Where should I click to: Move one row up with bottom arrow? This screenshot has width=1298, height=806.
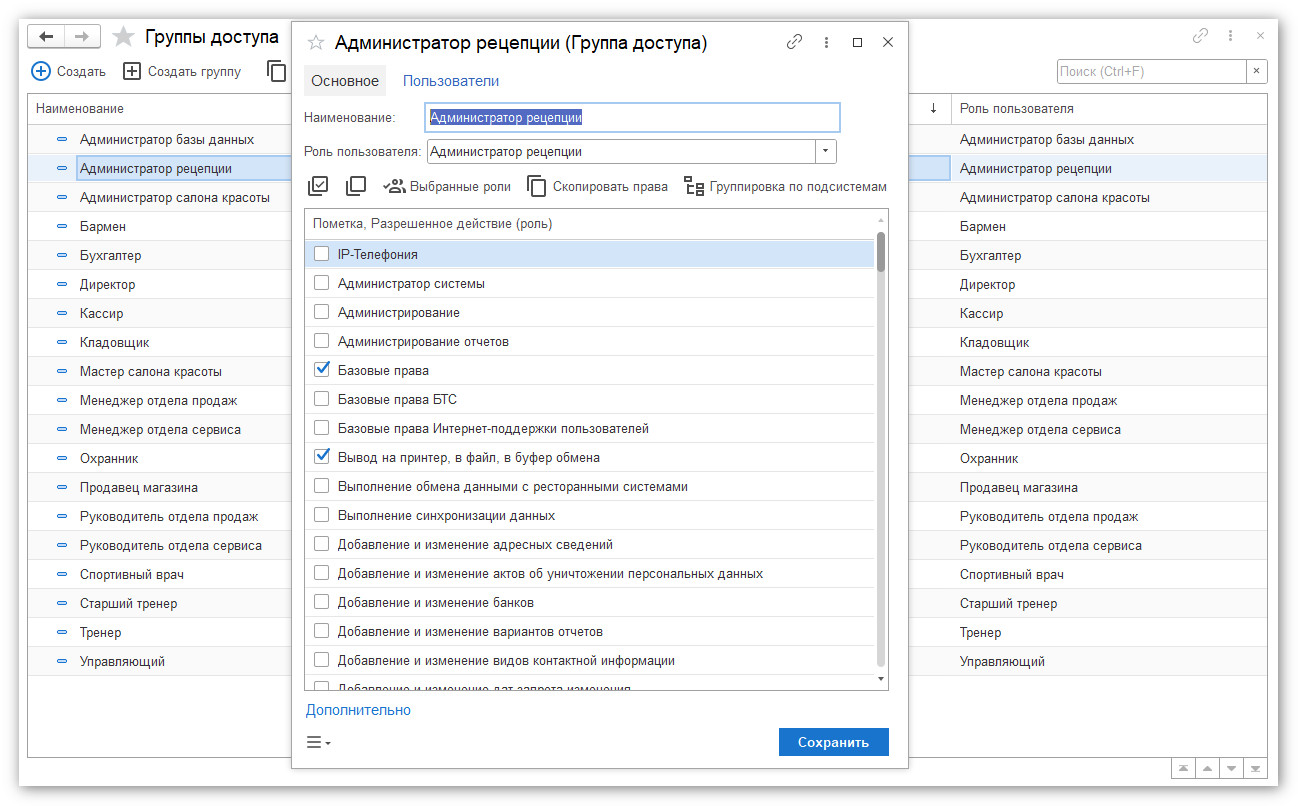pos(1208,768)
